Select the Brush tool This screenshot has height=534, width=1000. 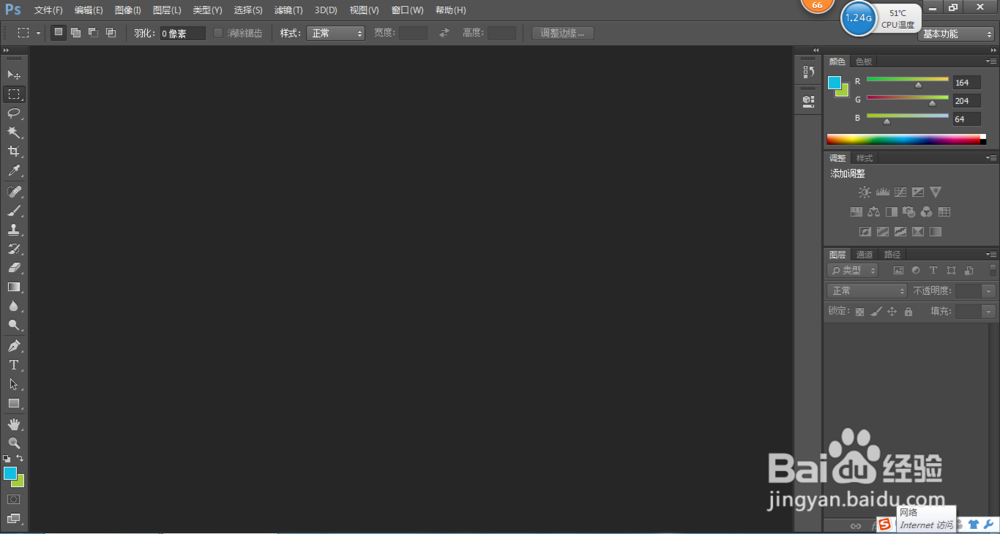pyautogui.click(x=14, y=211)
